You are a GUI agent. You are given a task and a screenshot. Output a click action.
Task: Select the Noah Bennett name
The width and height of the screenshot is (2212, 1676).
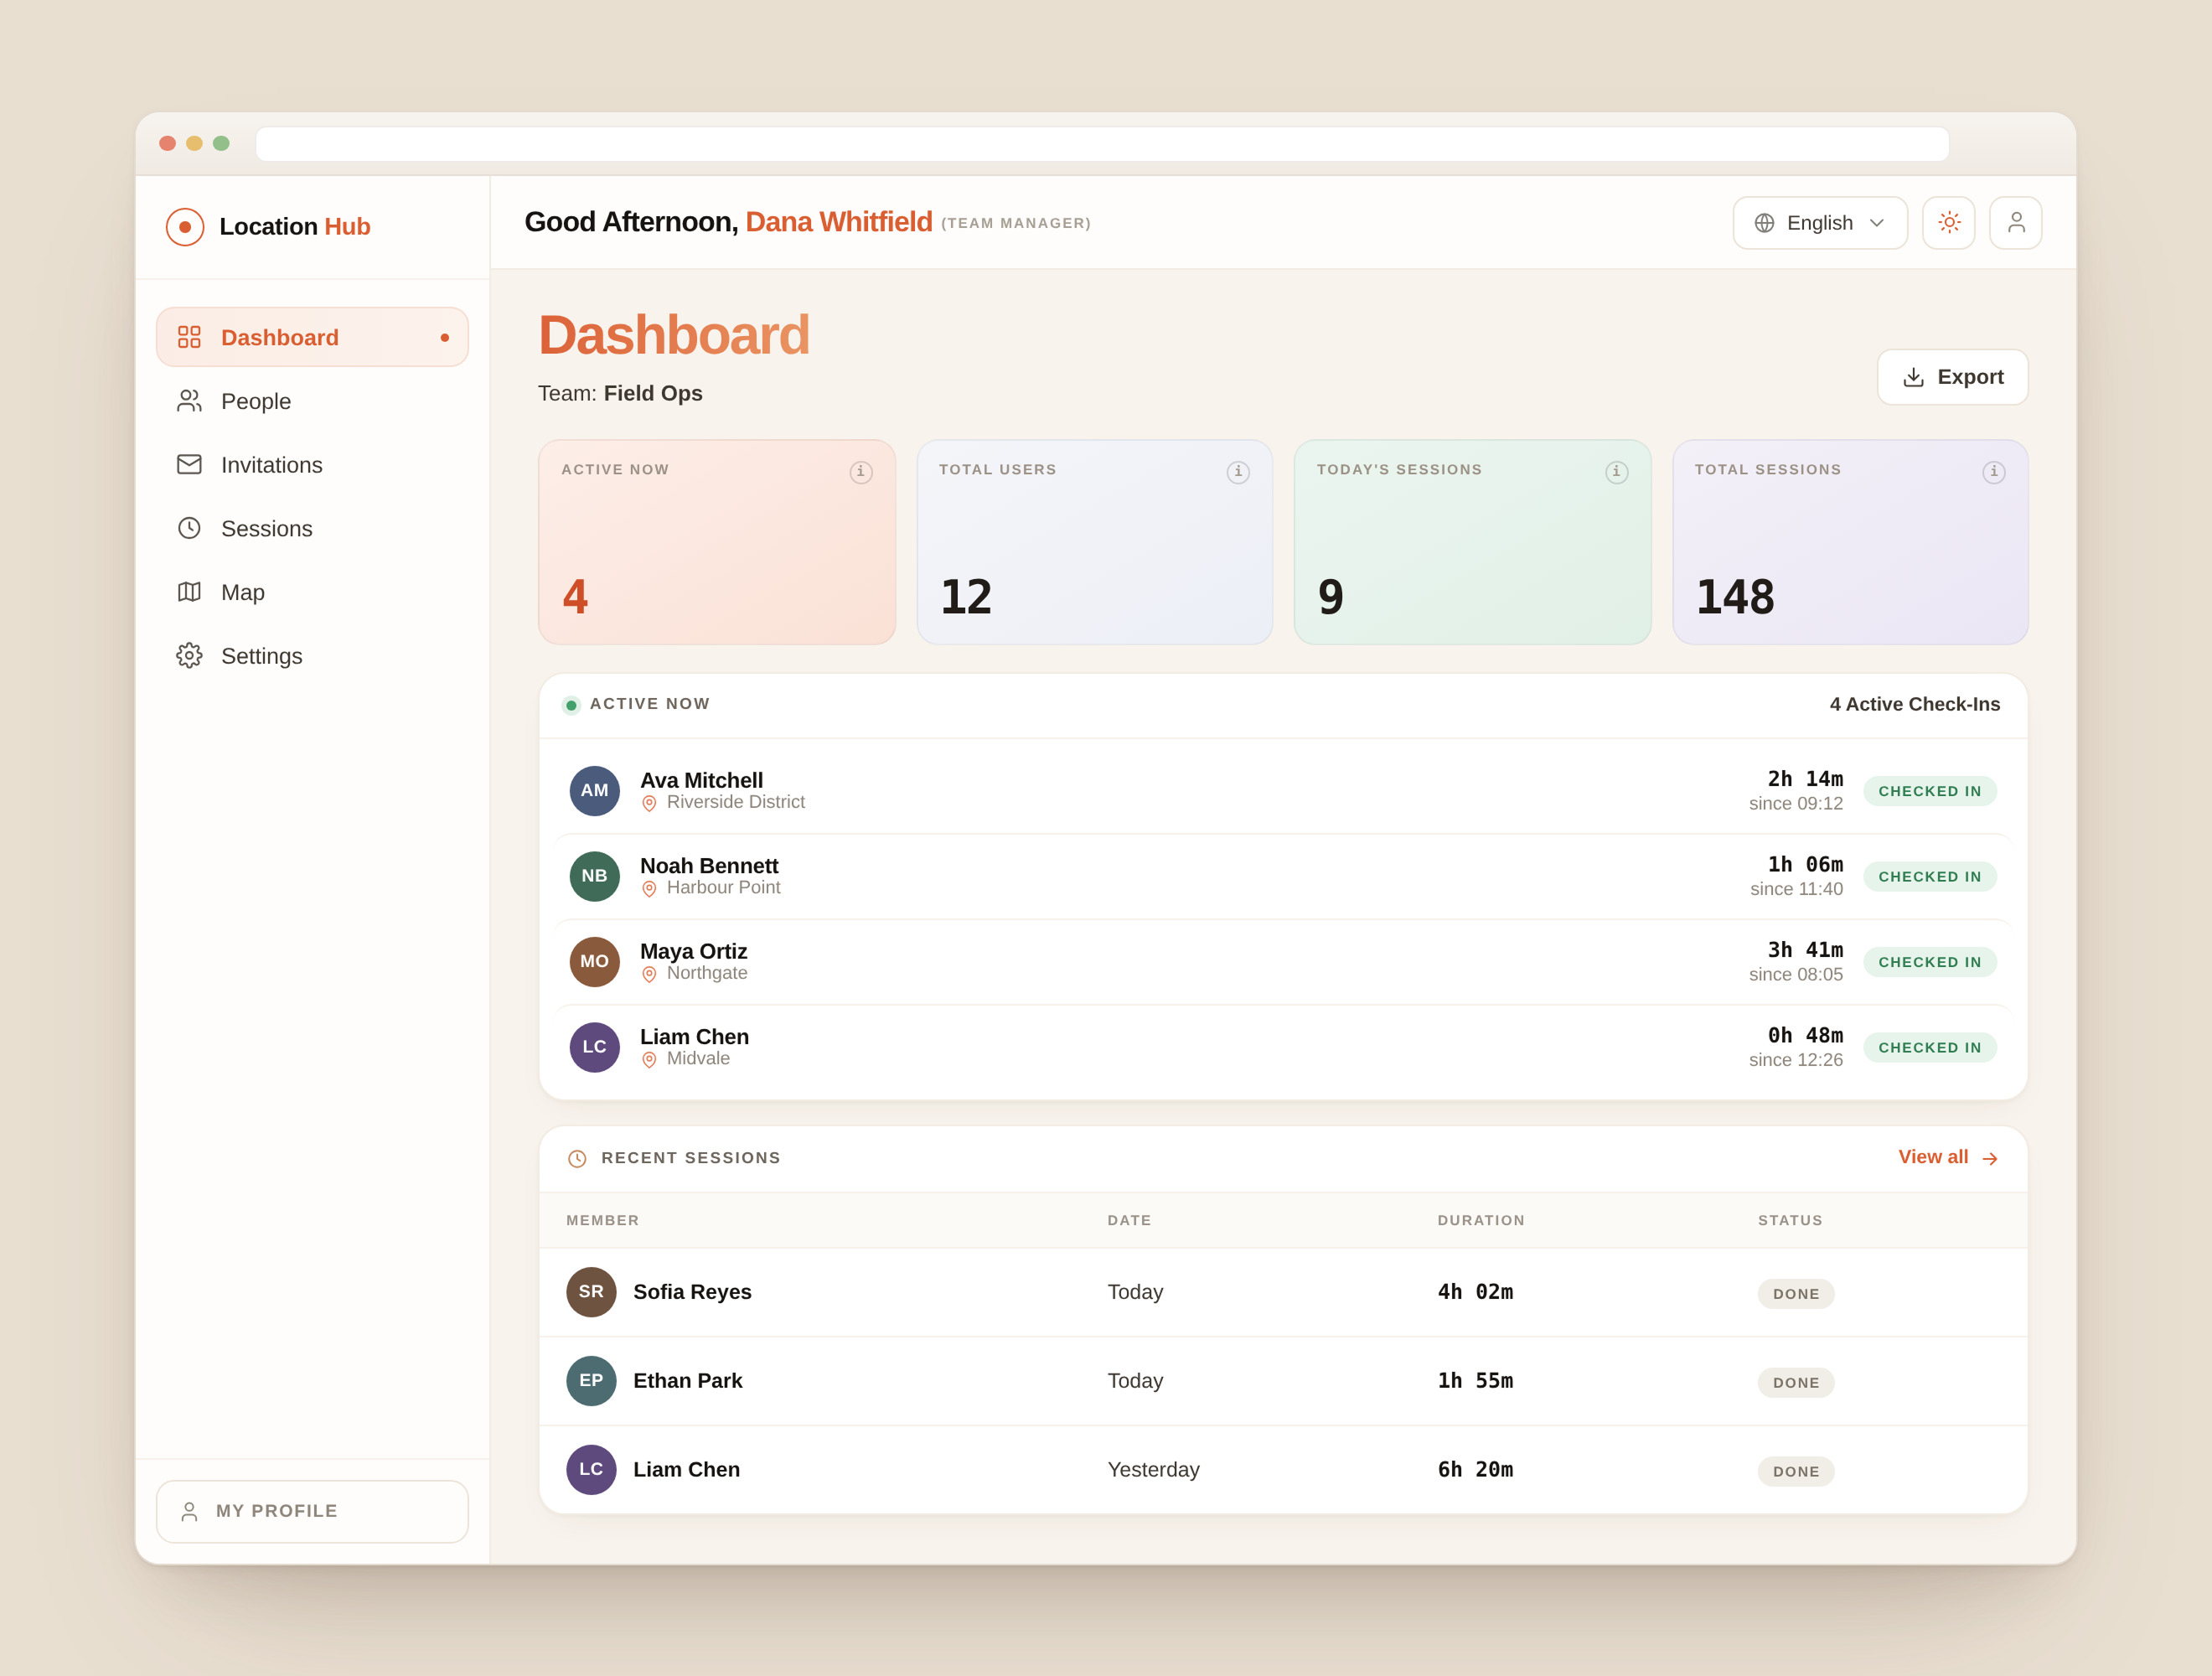point(709,866)
